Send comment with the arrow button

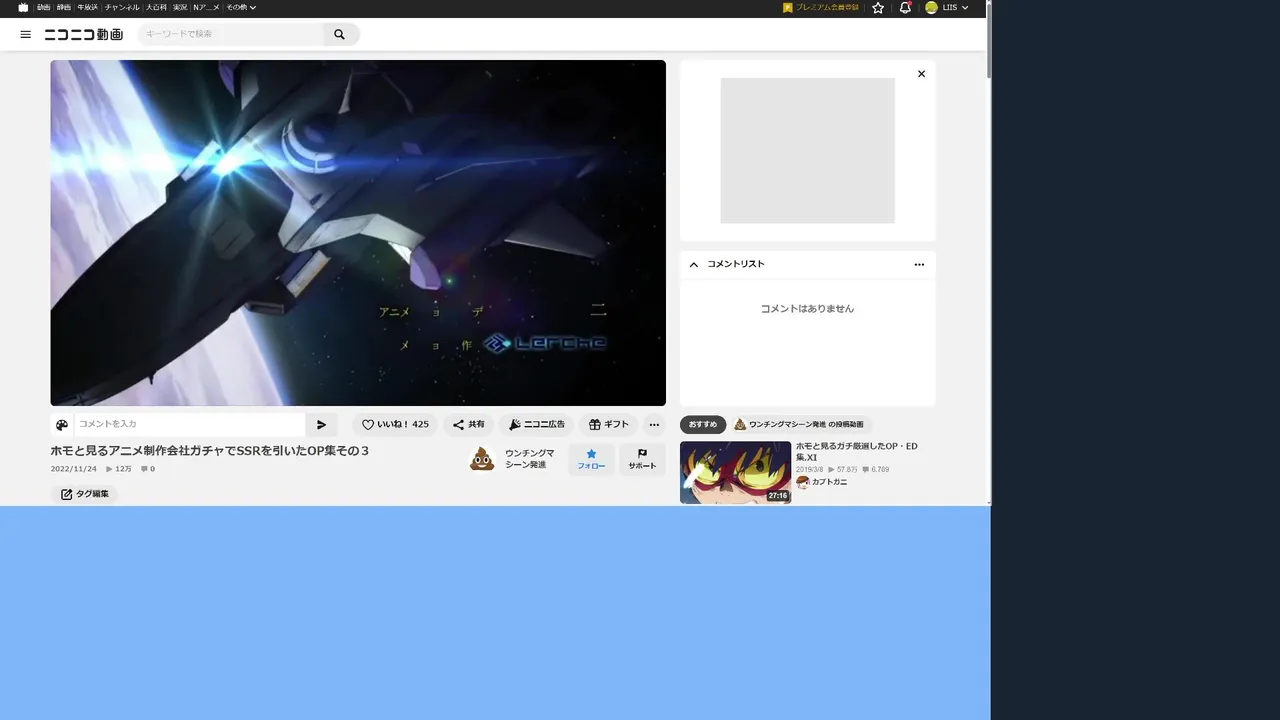(321, 425)
